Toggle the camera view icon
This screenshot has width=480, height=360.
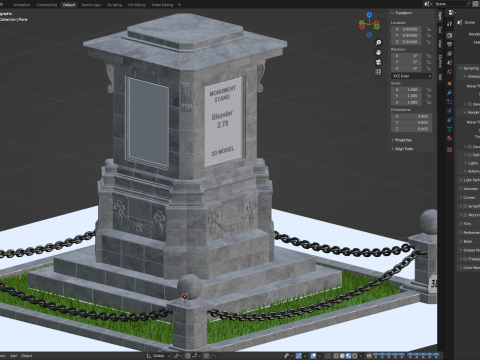pyautogui.click(x=378, y=62)
